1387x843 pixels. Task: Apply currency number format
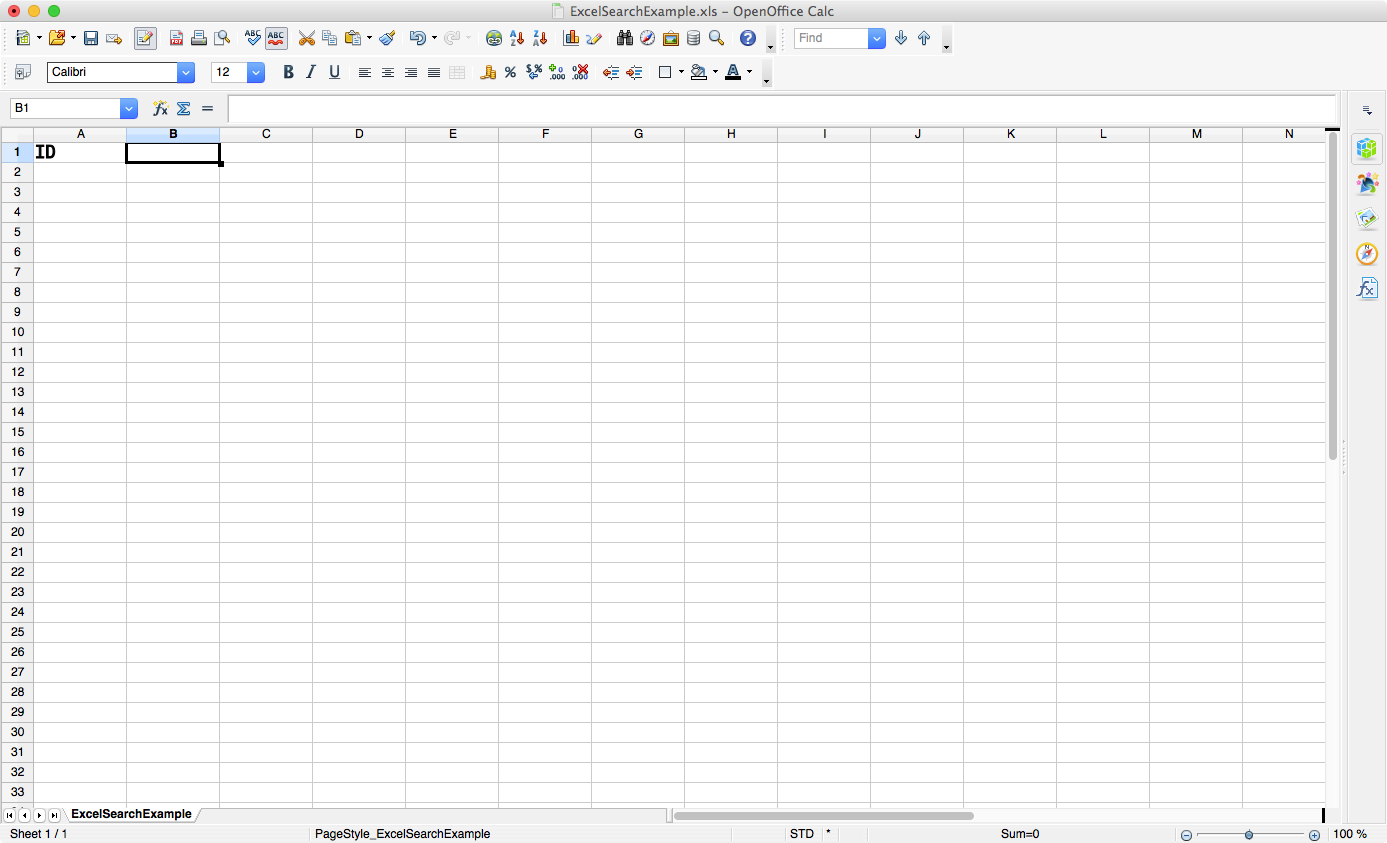point(488,72)
